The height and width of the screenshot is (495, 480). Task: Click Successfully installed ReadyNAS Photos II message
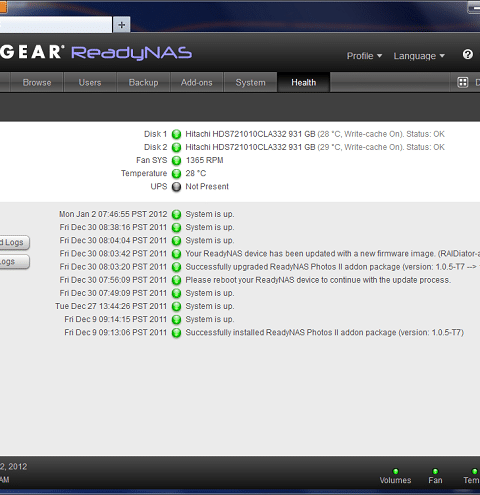325,332
